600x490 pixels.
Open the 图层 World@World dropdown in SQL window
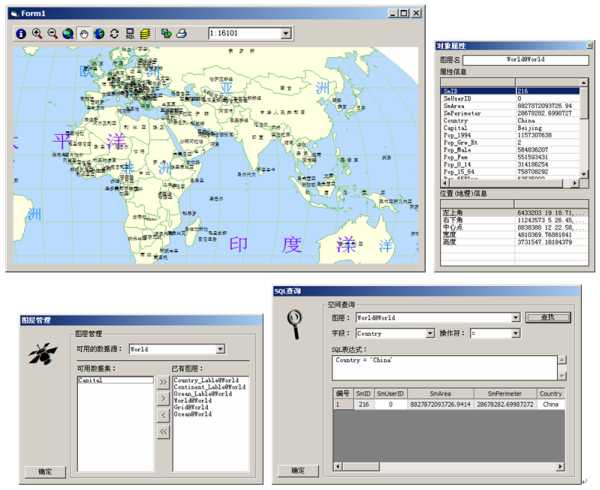pyautogui.click(x=516, y=317)
